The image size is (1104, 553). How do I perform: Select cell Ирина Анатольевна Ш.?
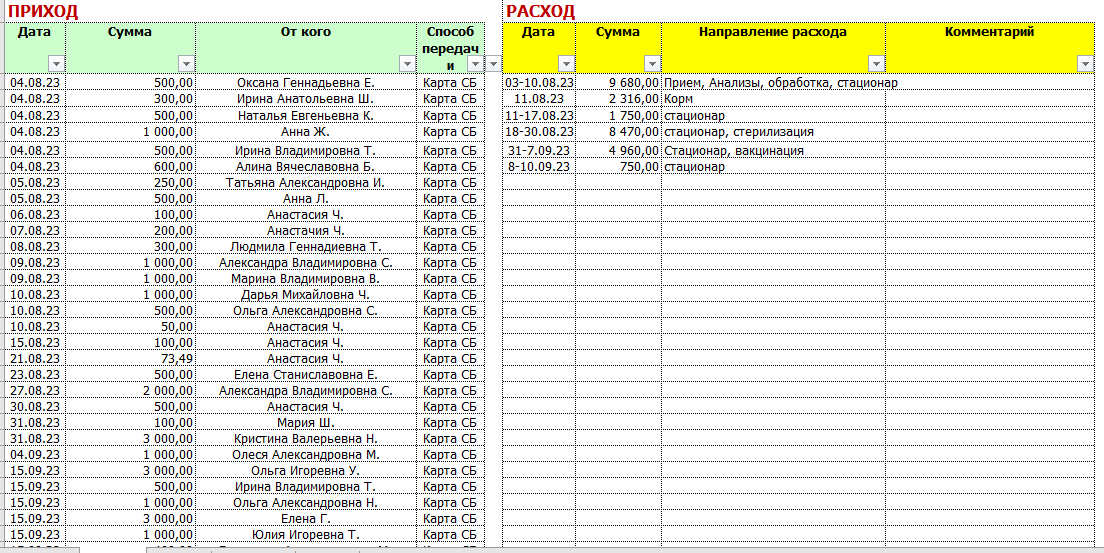(x=306, y=99)
